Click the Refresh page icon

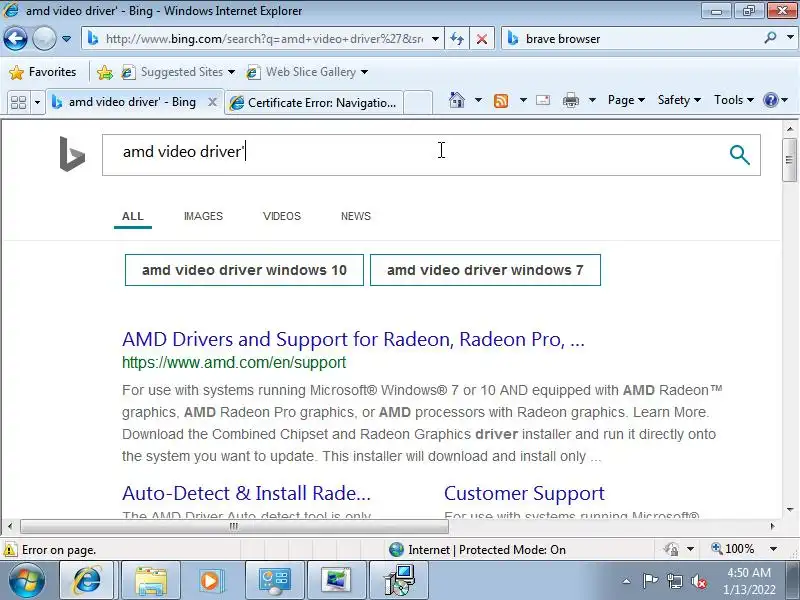(457, 39)
